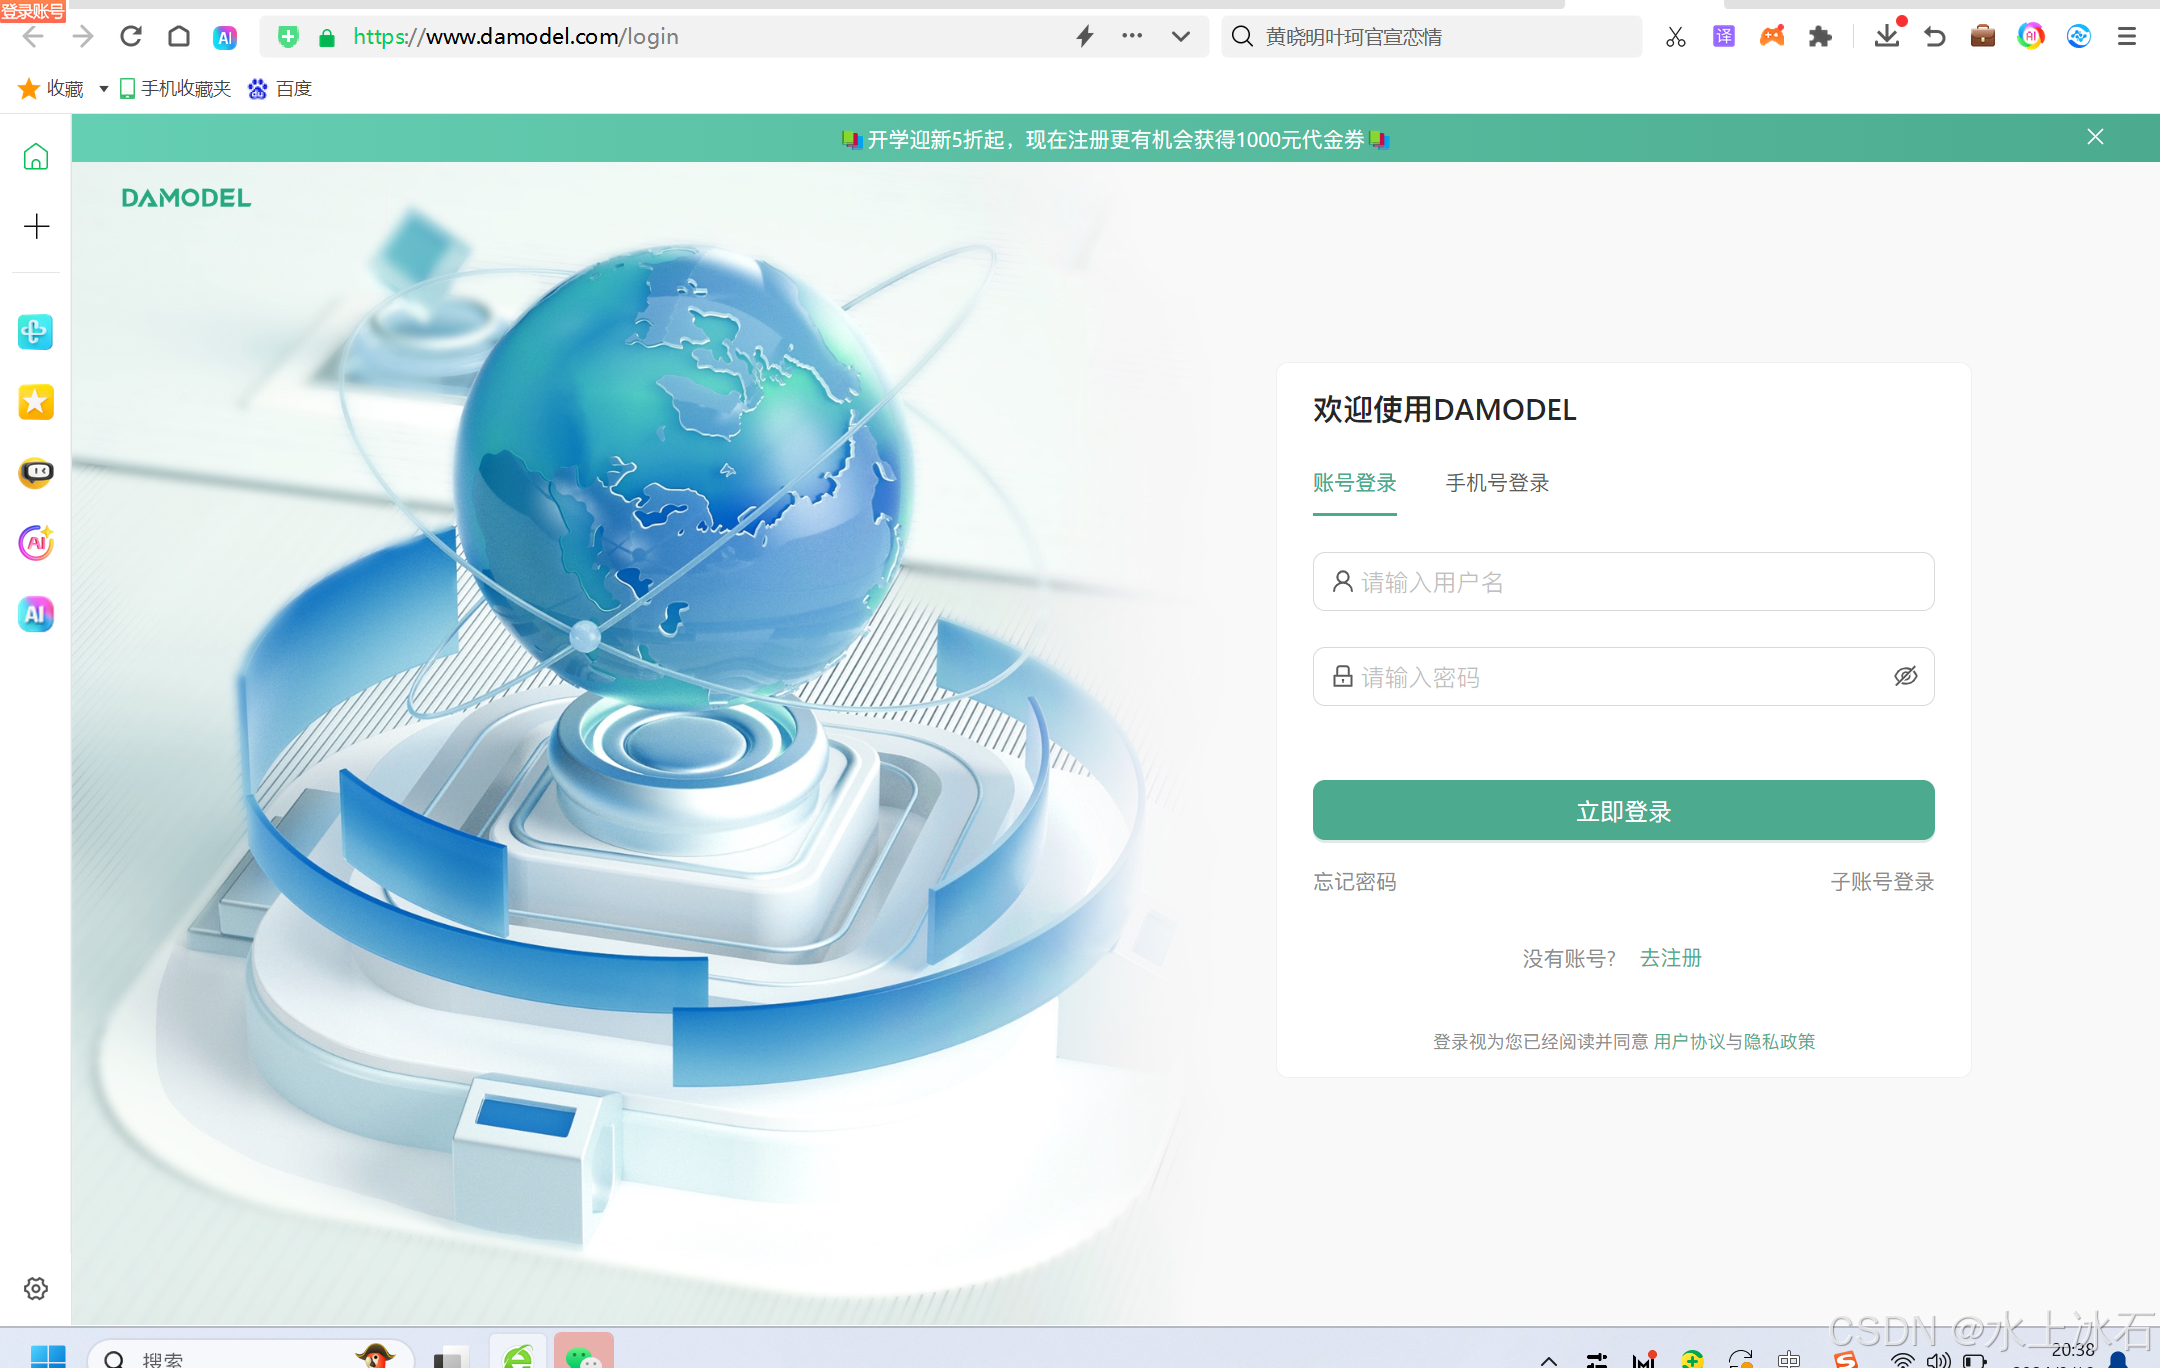Screen dimensions: 2160x1368
Task: Open the browser hamburger main menu
Action: pos(2127,37)
